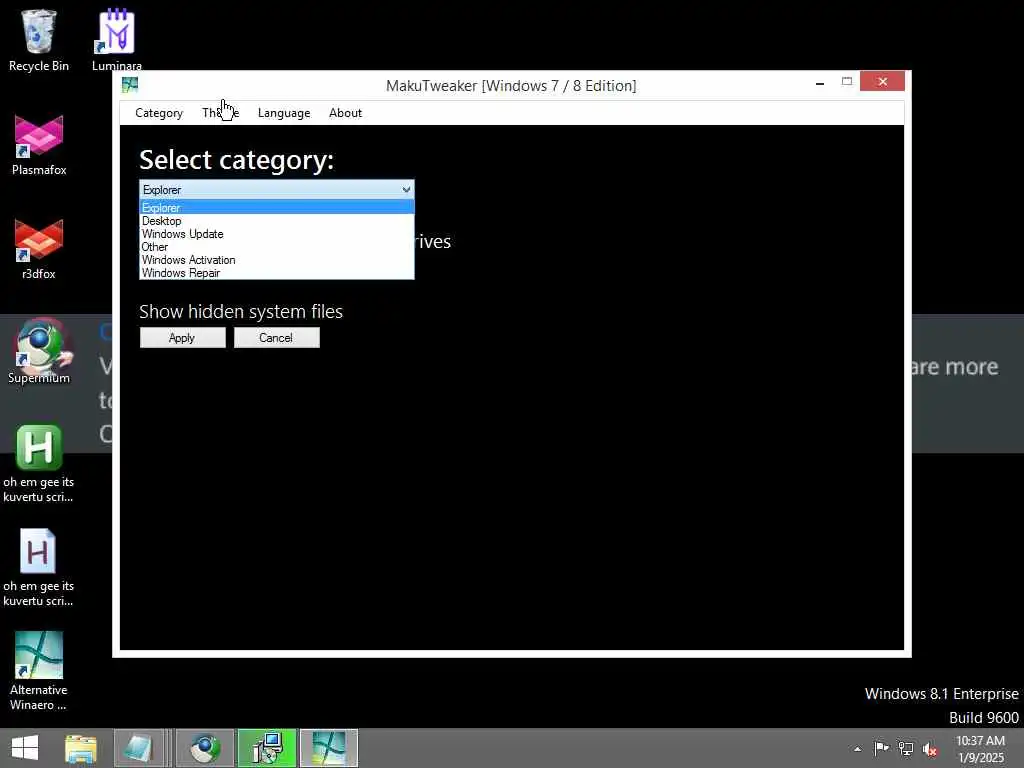This screenshot has height=768, width=1024.
Task: Launch the Luminara desktop shortcut
Action: coord(116,39)
